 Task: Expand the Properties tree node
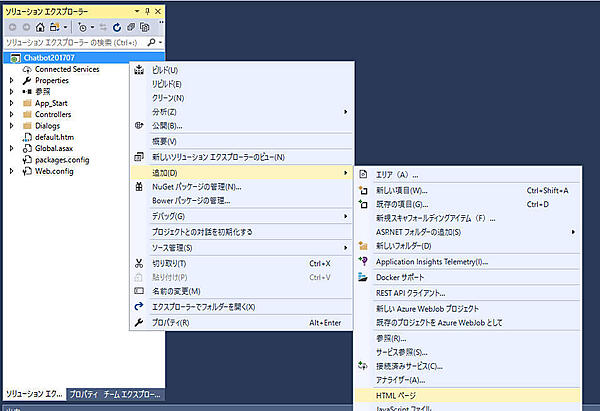(11, 80)
